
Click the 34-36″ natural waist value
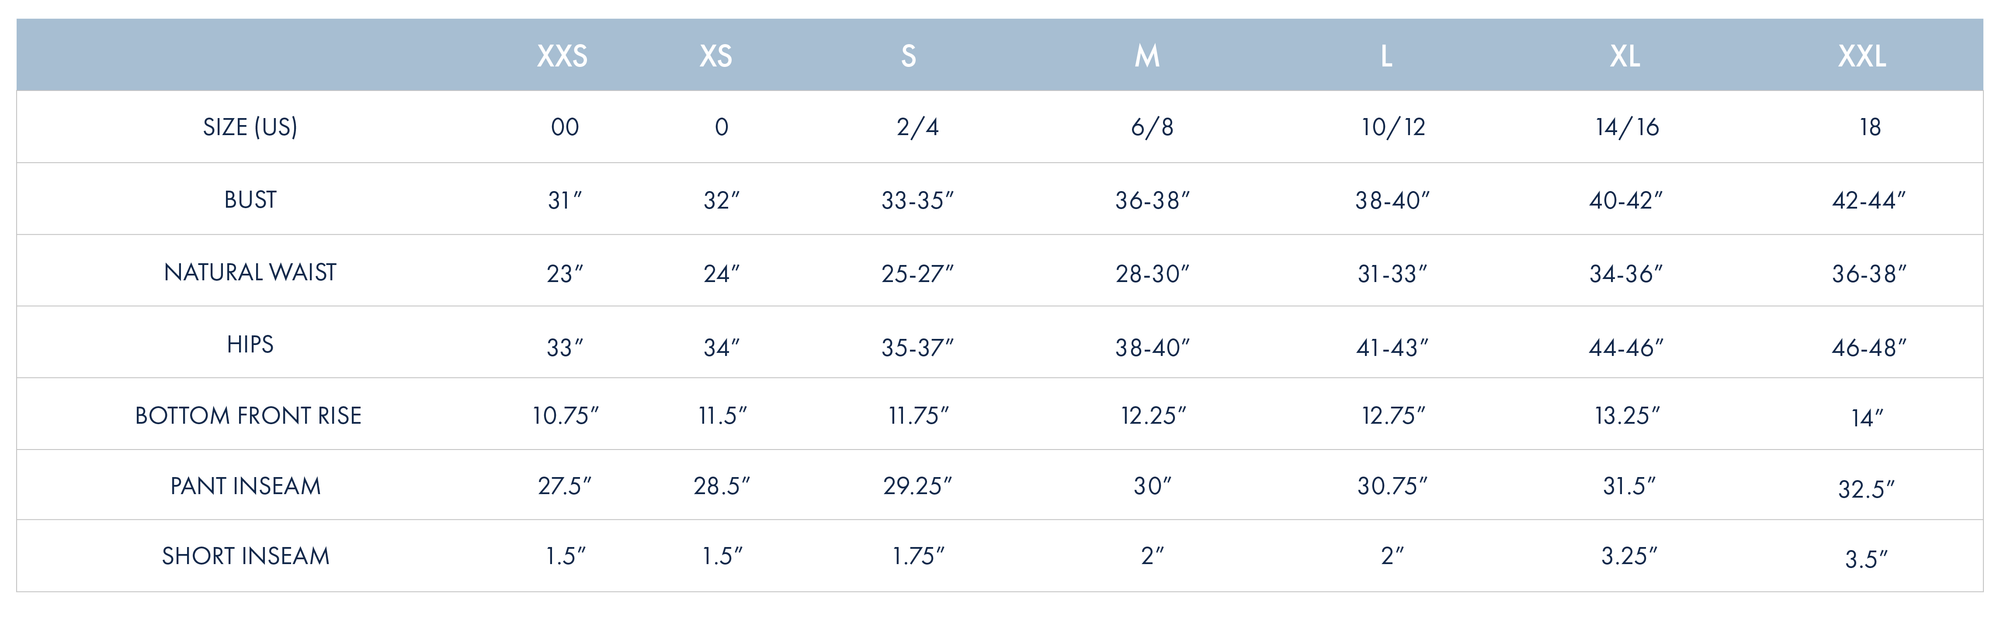click(1626, 274)
